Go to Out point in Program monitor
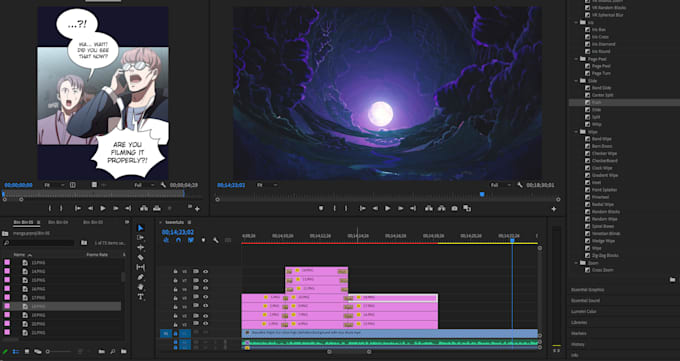The width and height of the screenshot is (680, 361). (413, 208)
